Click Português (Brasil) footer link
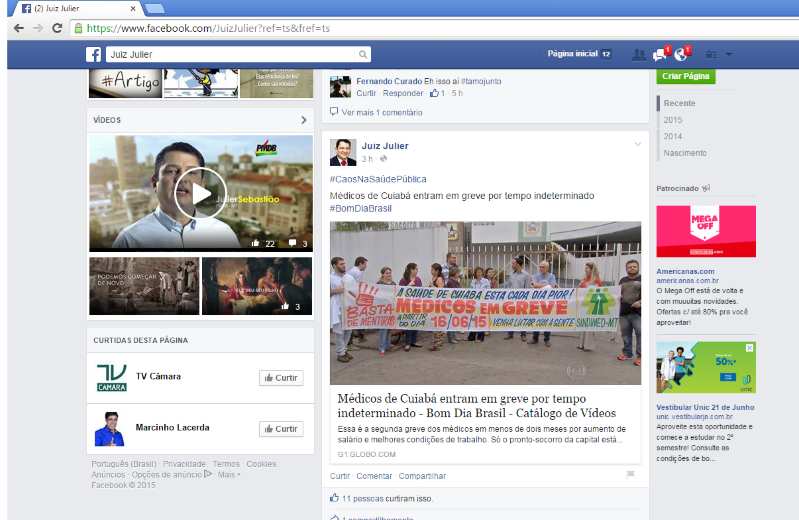This screenshot has height=520, width=799. click(124, 464)
